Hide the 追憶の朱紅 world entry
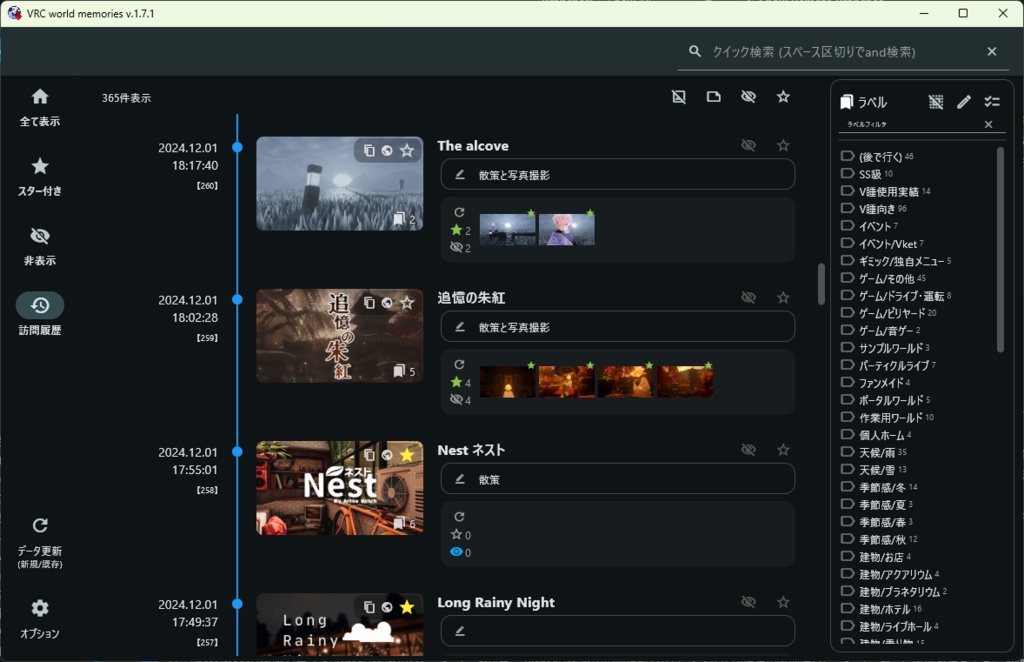This screenshot has width=1024, height=662. pos(748,297)
